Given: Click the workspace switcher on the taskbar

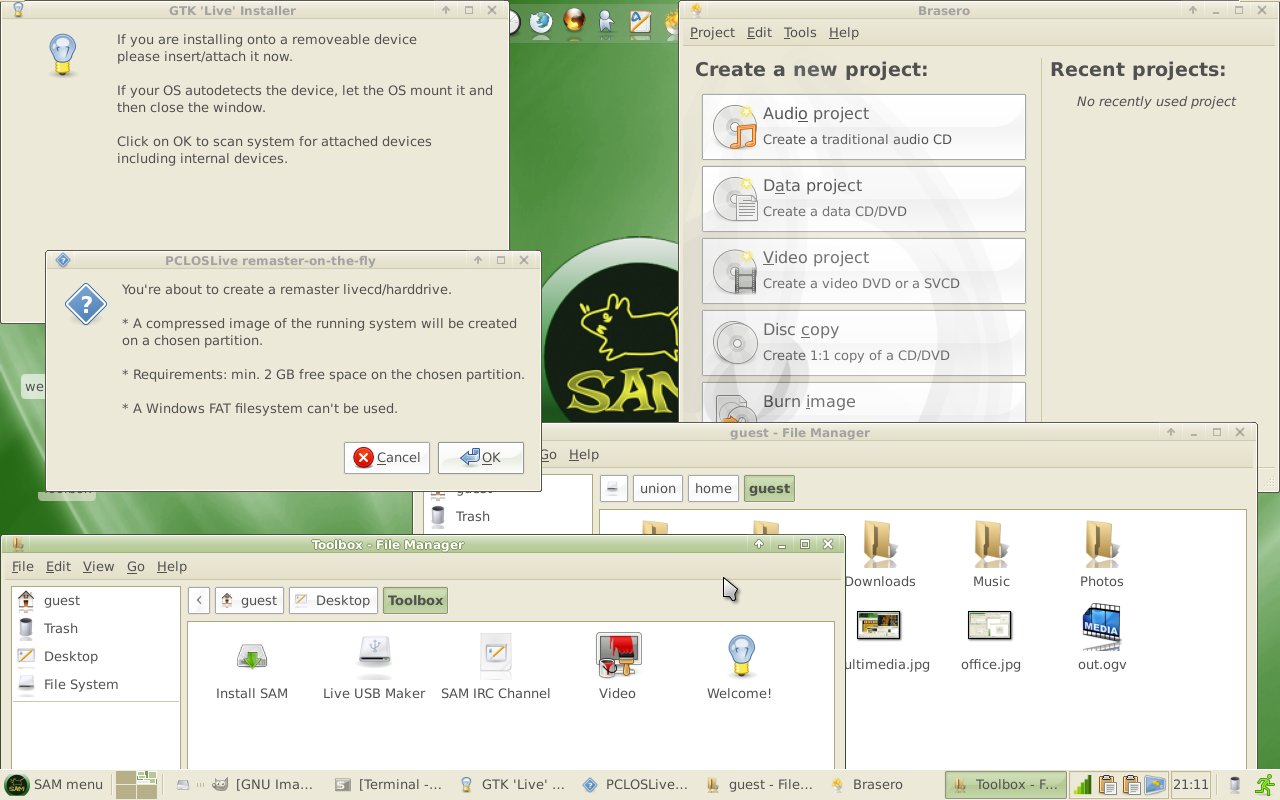Looking at the screenshot, I should tap(136, 785).
